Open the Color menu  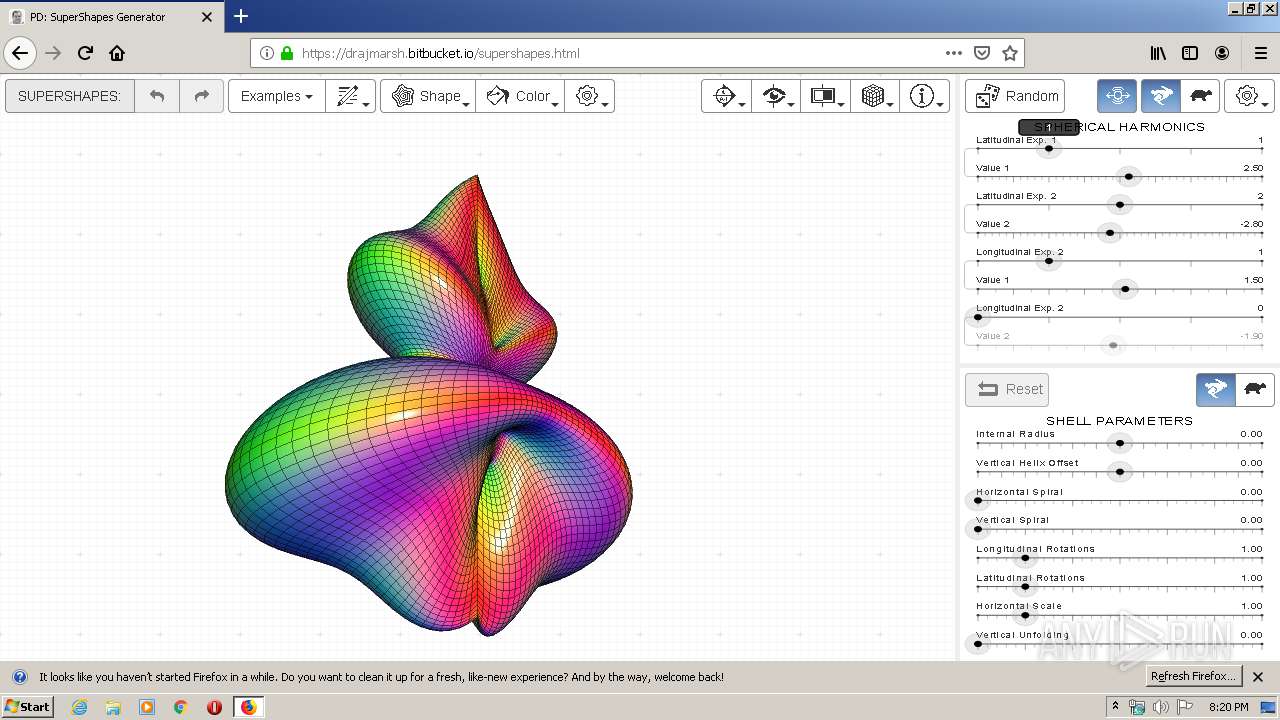[520, 96]
